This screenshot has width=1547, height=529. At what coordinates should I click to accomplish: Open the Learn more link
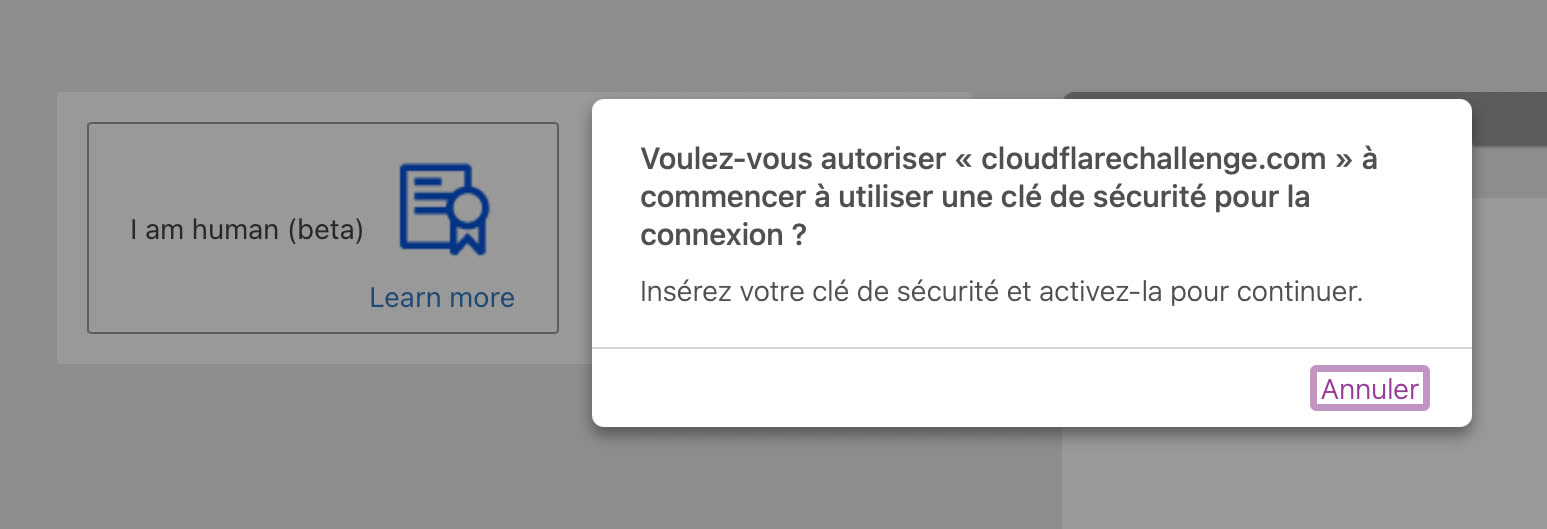click(442, 297)
